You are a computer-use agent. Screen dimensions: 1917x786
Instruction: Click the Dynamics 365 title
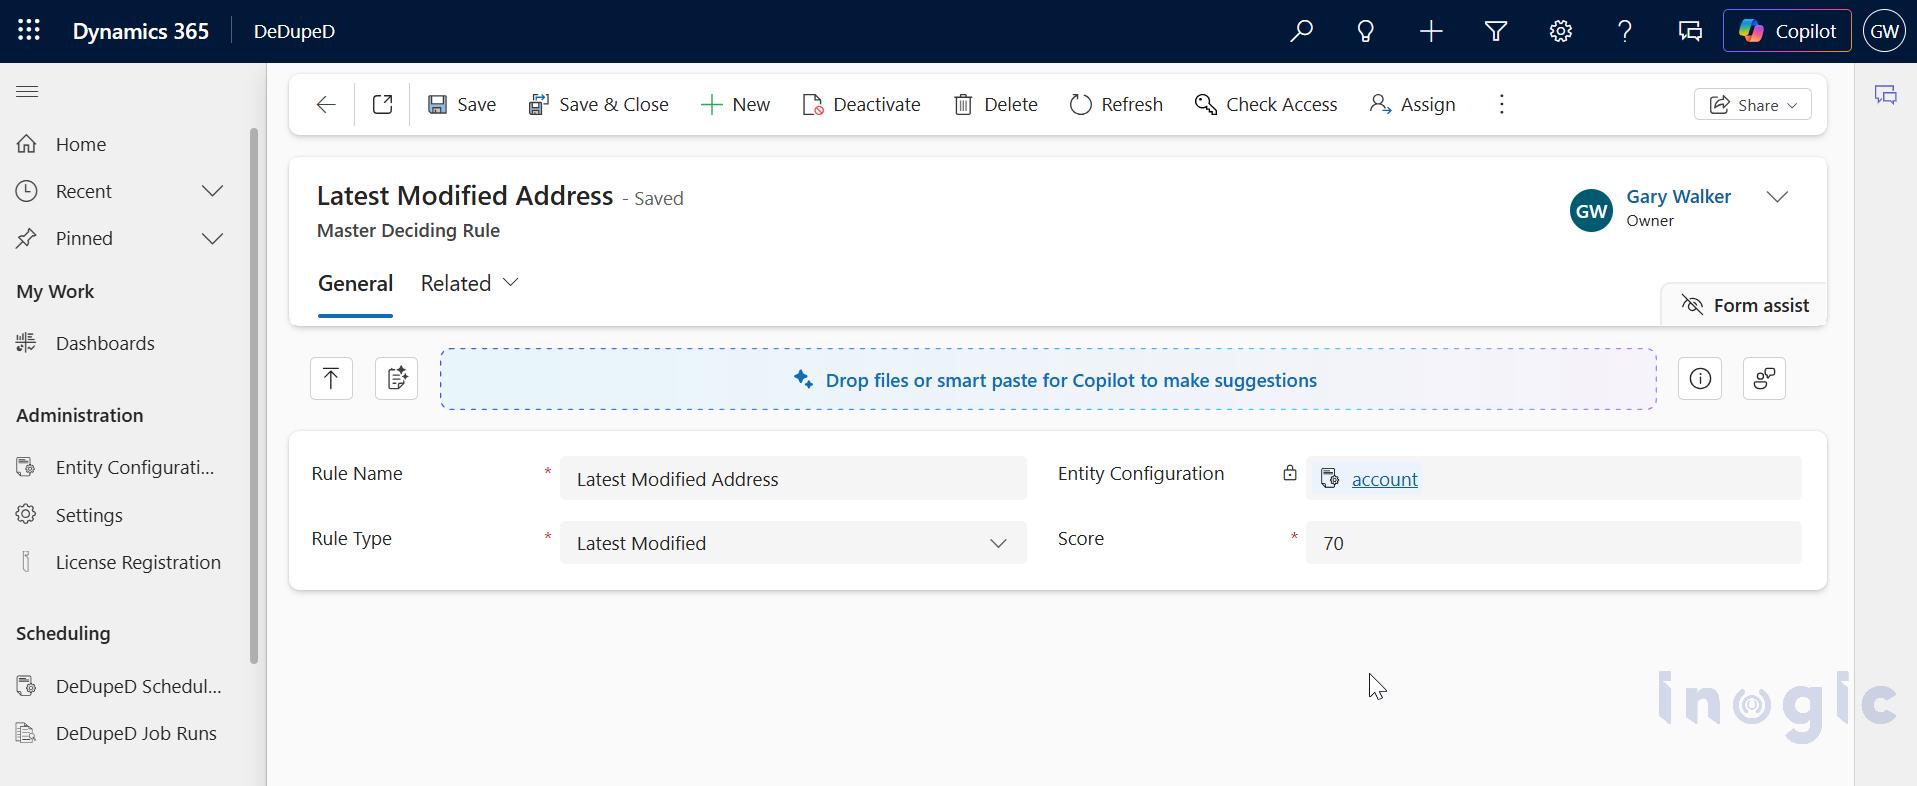point(141,31)
